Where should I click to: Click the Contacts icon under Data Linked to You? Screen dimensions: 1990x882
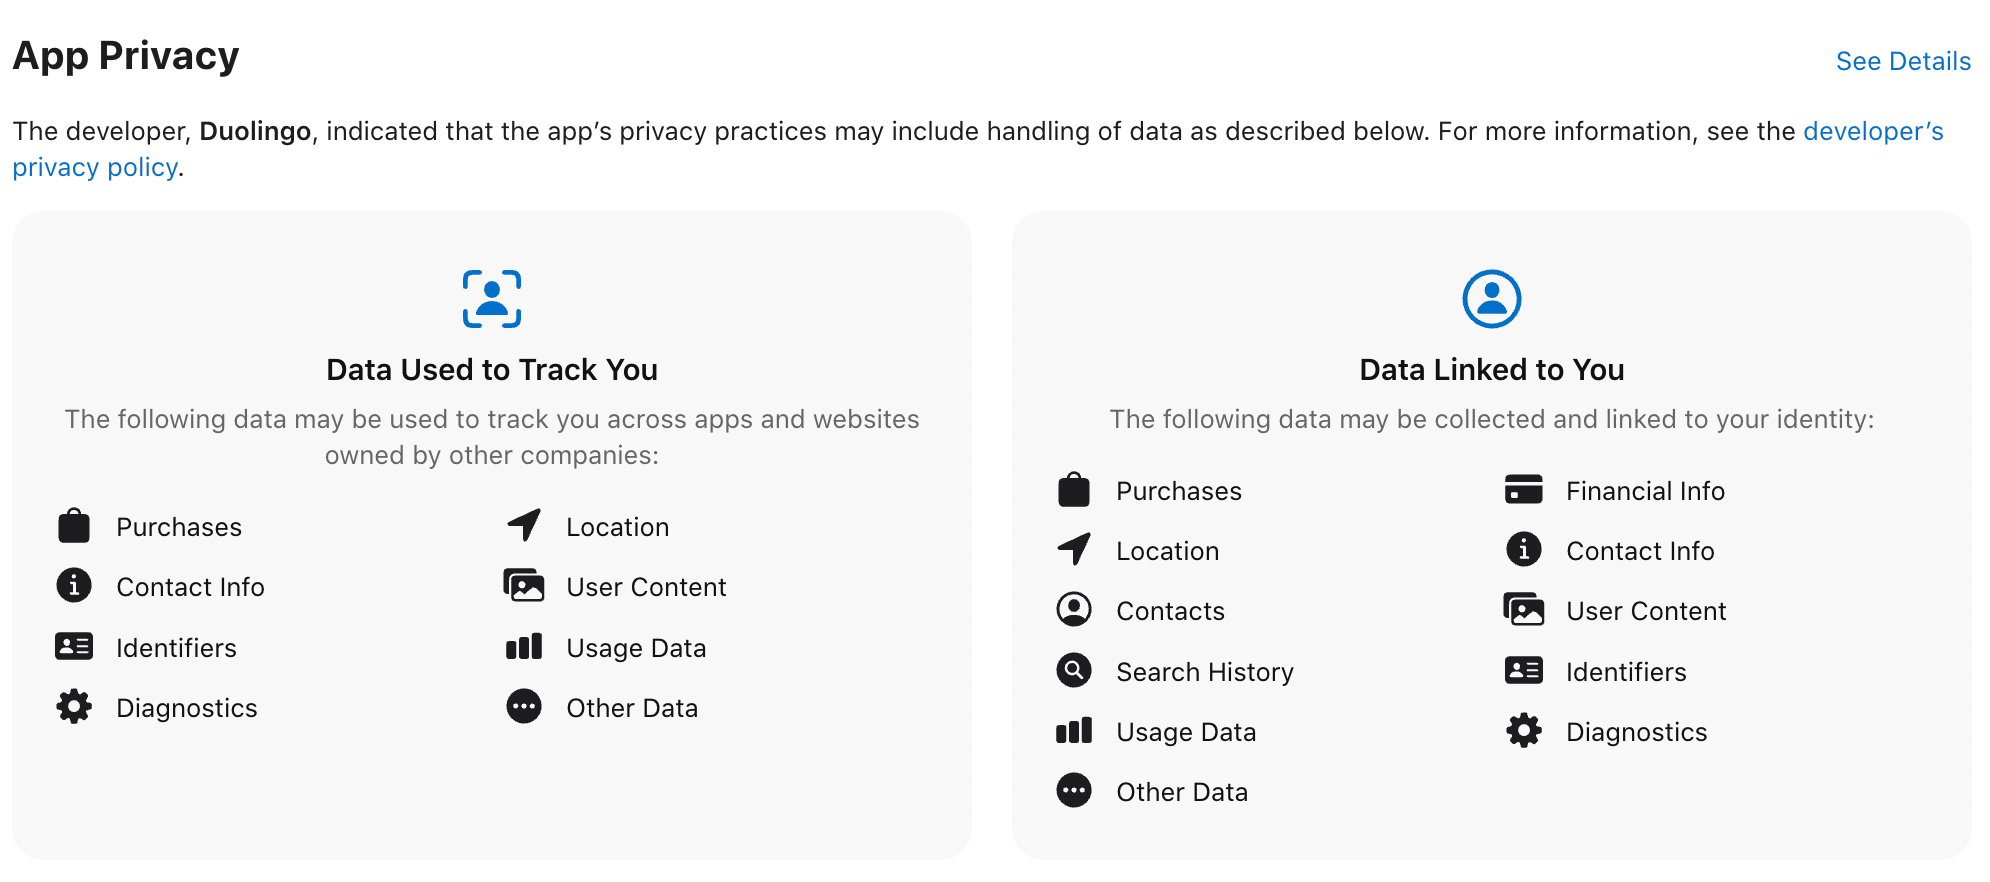pyautogui.click(x=1073, y=610)
